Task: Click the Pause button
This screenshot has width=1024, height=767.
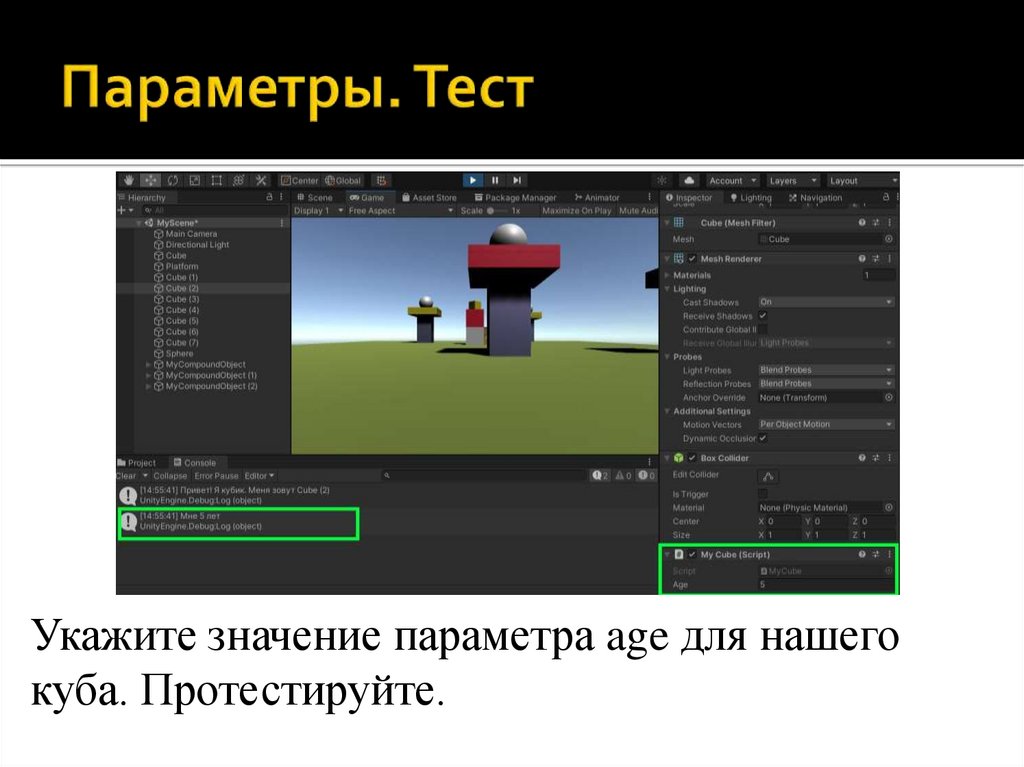Action: 495,180
